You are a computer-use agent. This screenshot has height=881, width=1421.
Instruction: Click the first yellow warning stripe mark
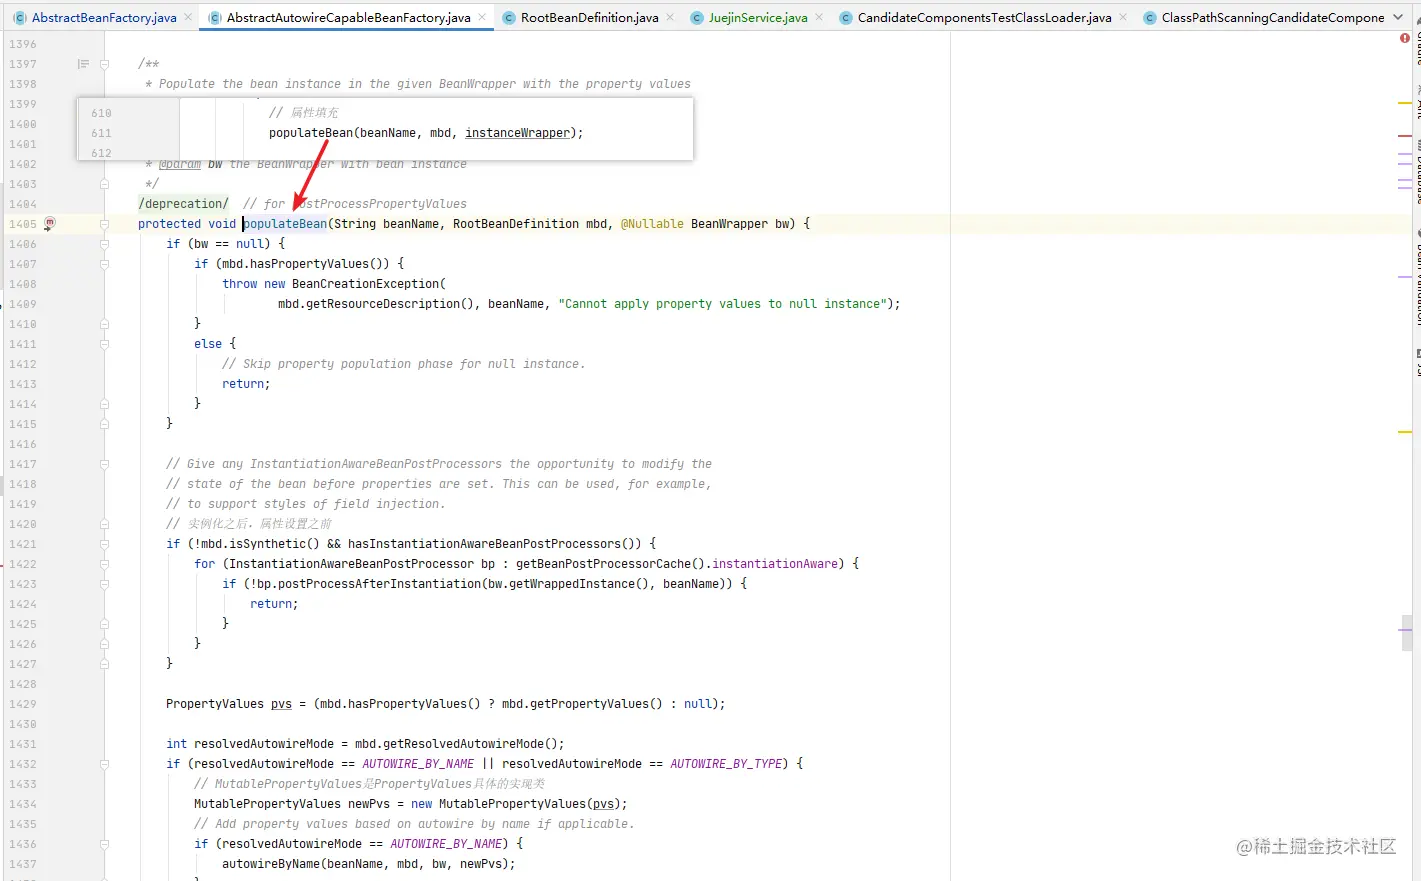click(1404, 103)
